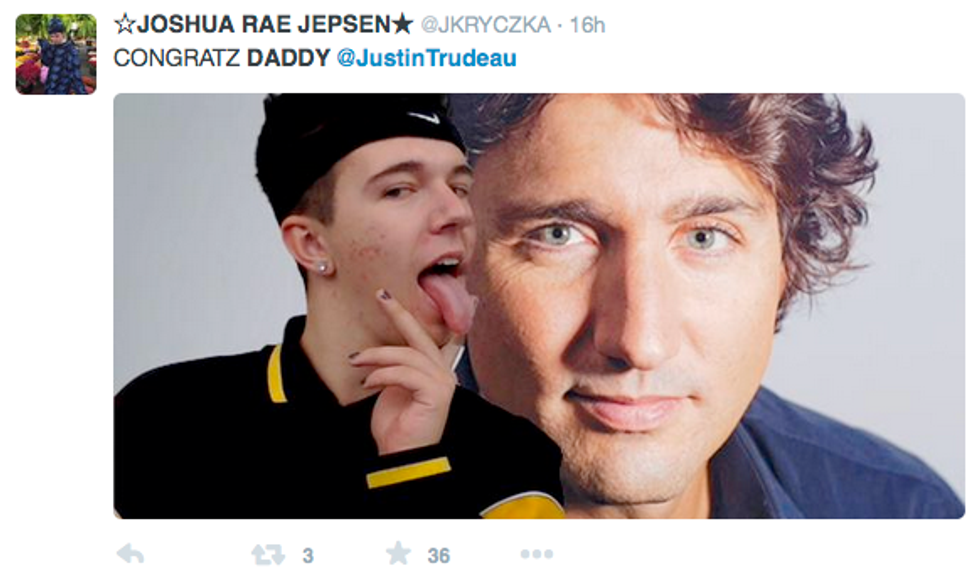Click the reply arrow icon
This screenshot has width=980, height=588.
pyautogui.click(x=130, y=554)
